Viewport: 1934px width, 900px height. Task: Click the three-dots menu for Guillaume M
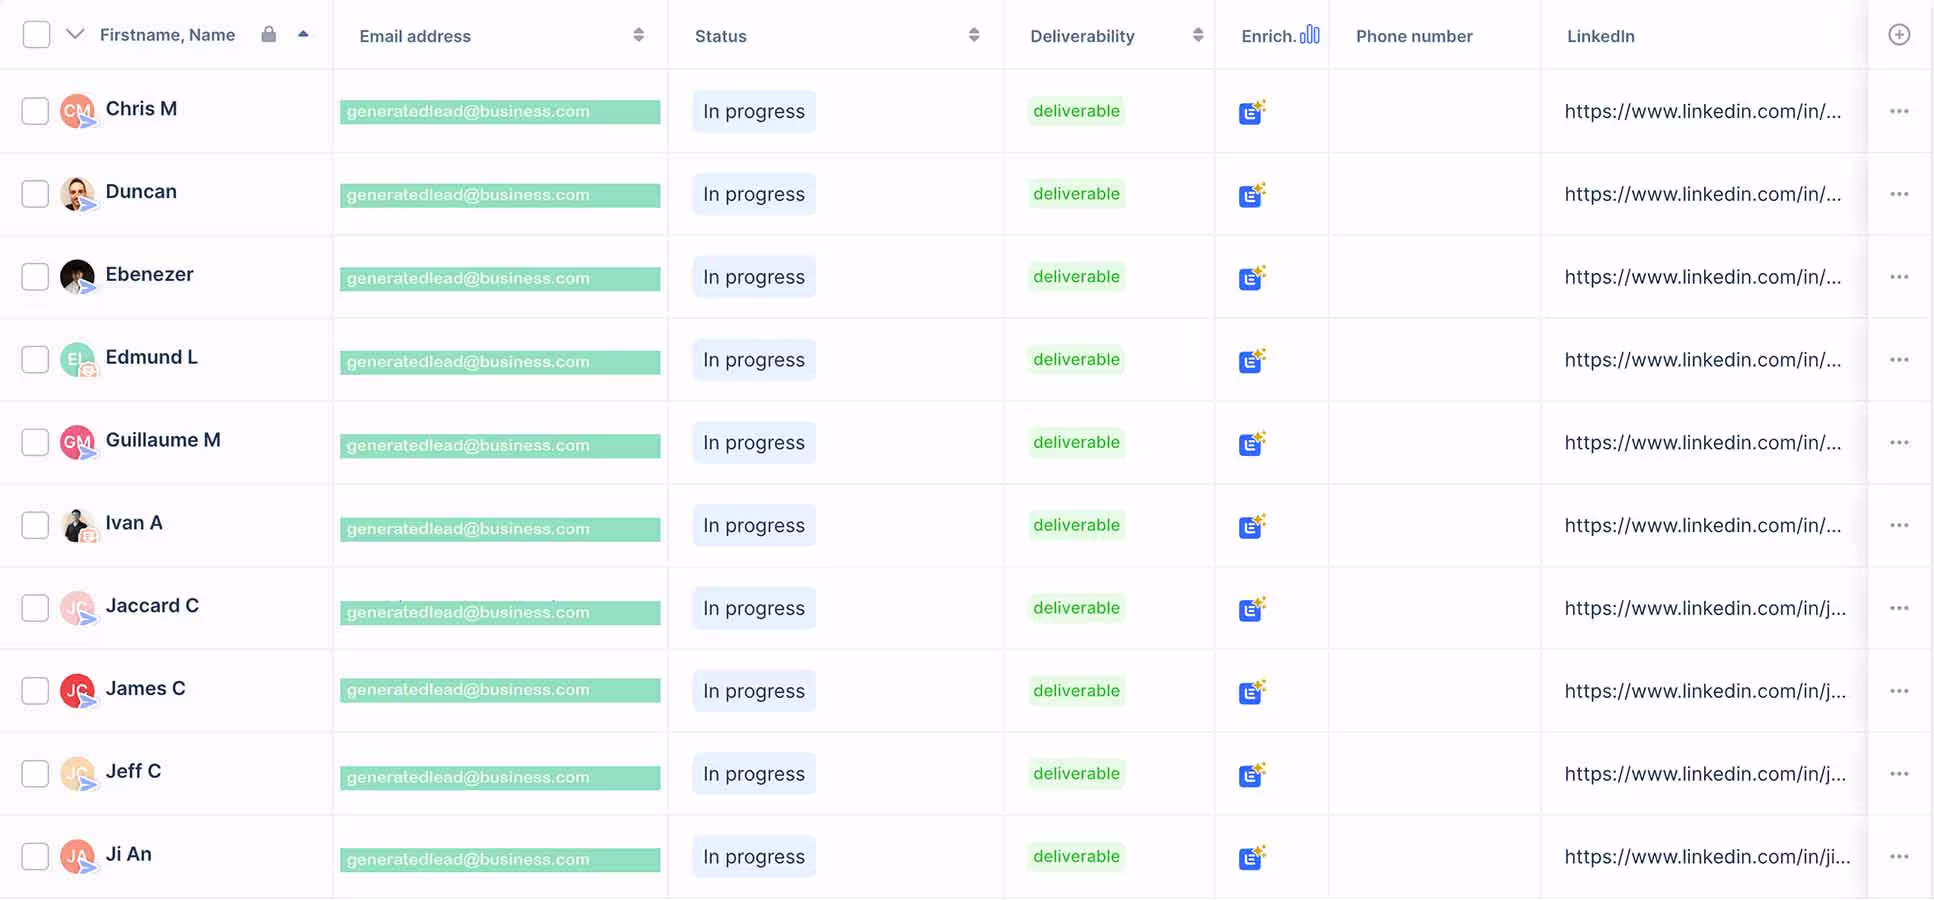(x=1898, y=443)
